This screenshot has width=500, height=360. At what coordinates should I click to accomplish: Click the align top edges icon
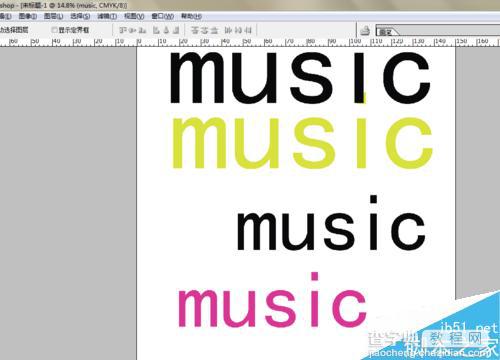[x=123, y=30]
